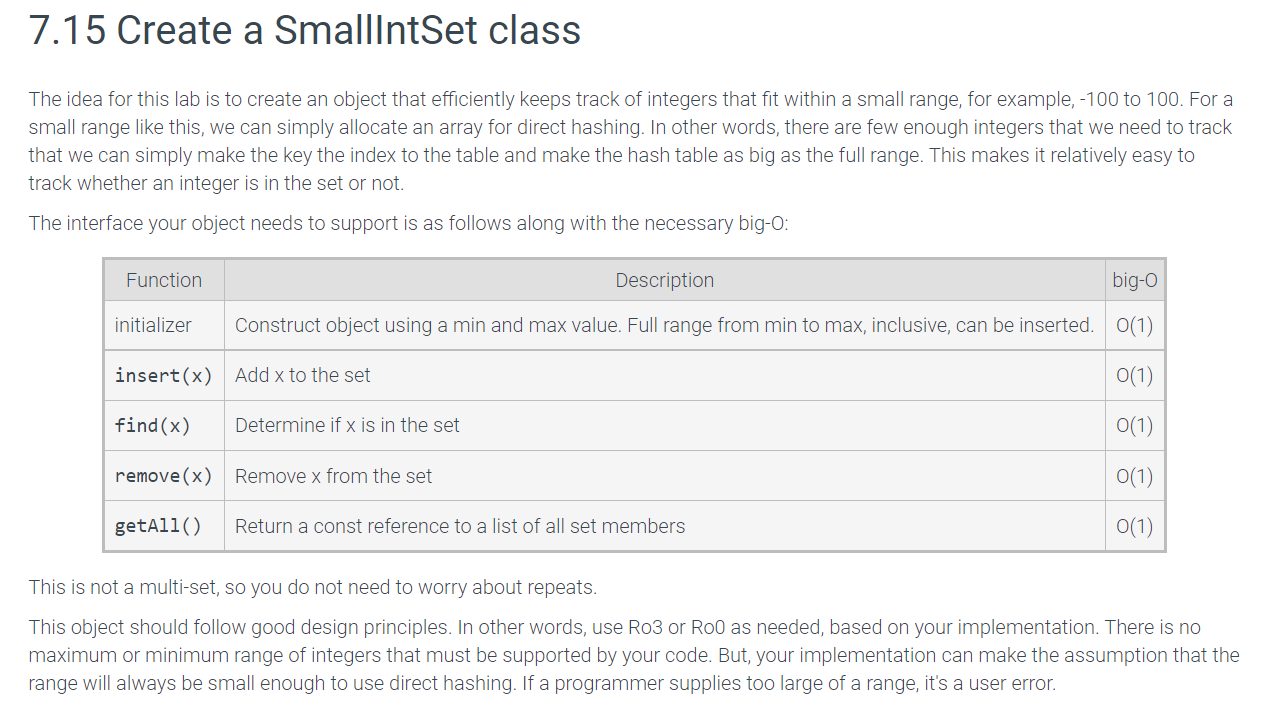Click the 'Construct object using a min and max' text
This screenshot has height=708, width=1276.
click(664, 325)
